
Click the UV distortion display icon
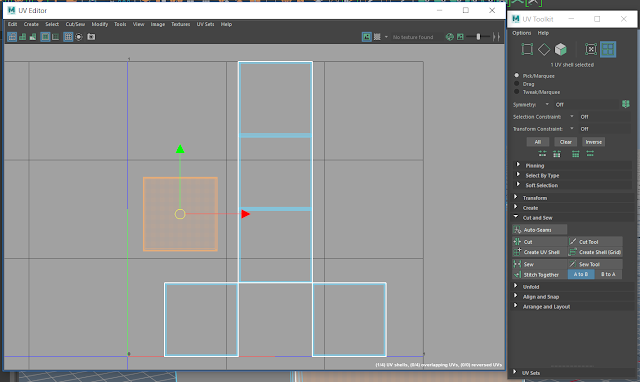[33, 37]
